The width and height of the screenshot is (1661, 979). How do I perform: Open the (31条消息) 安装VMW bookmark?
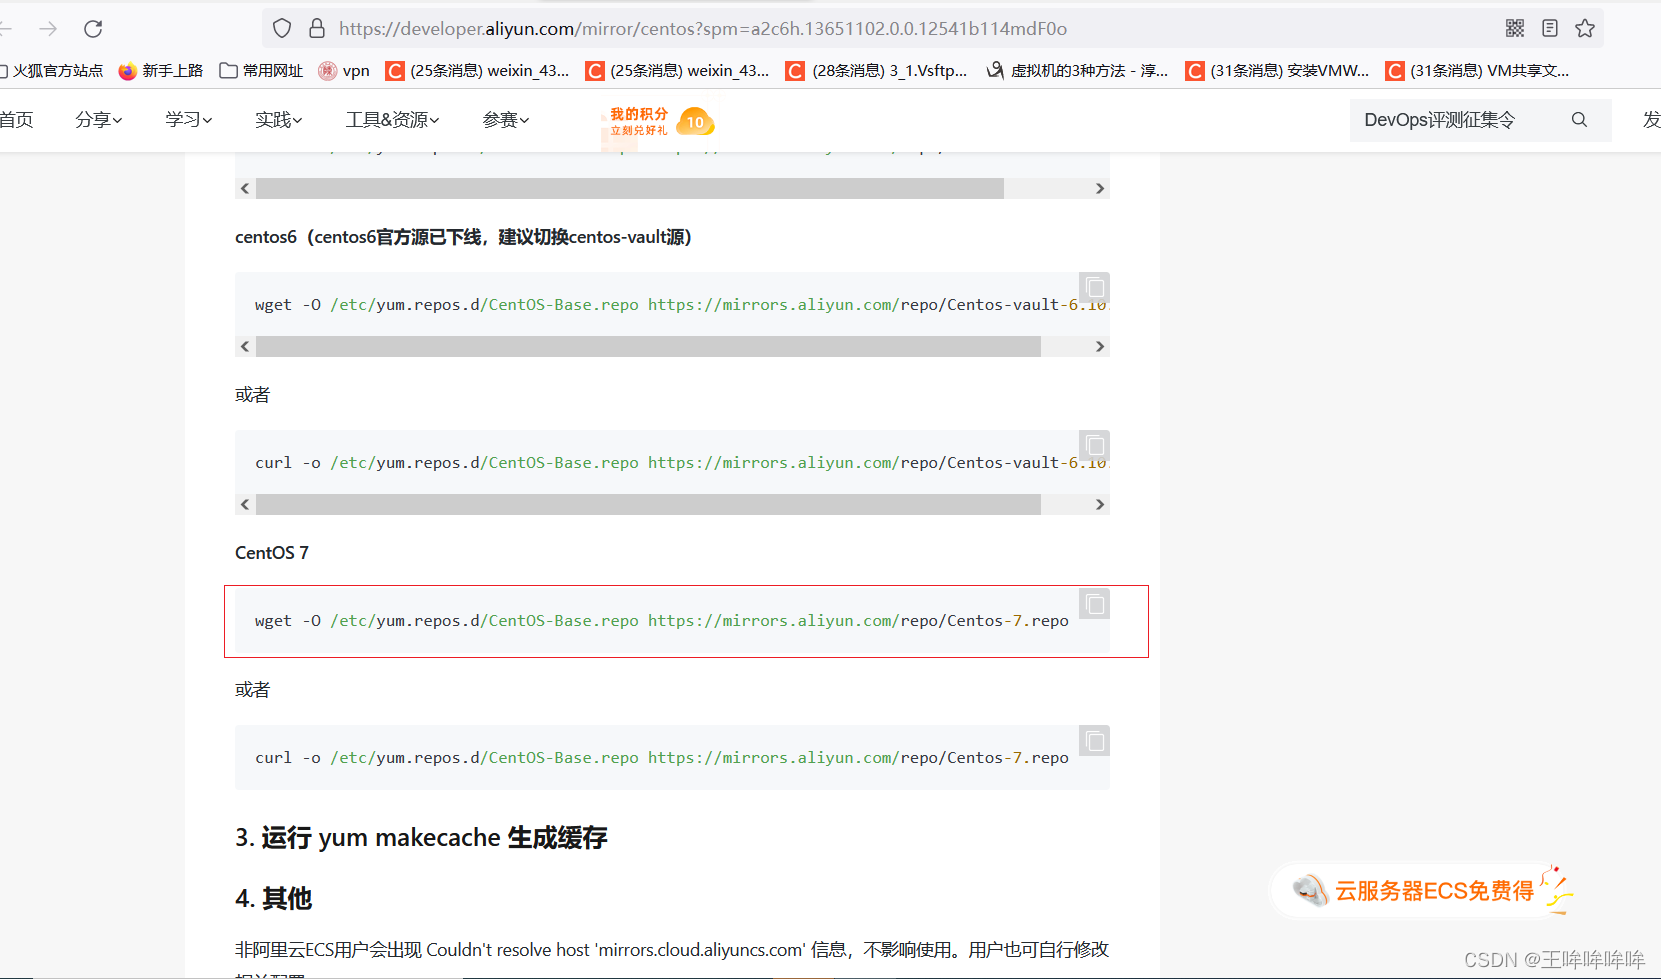(x=1277, y=71)
